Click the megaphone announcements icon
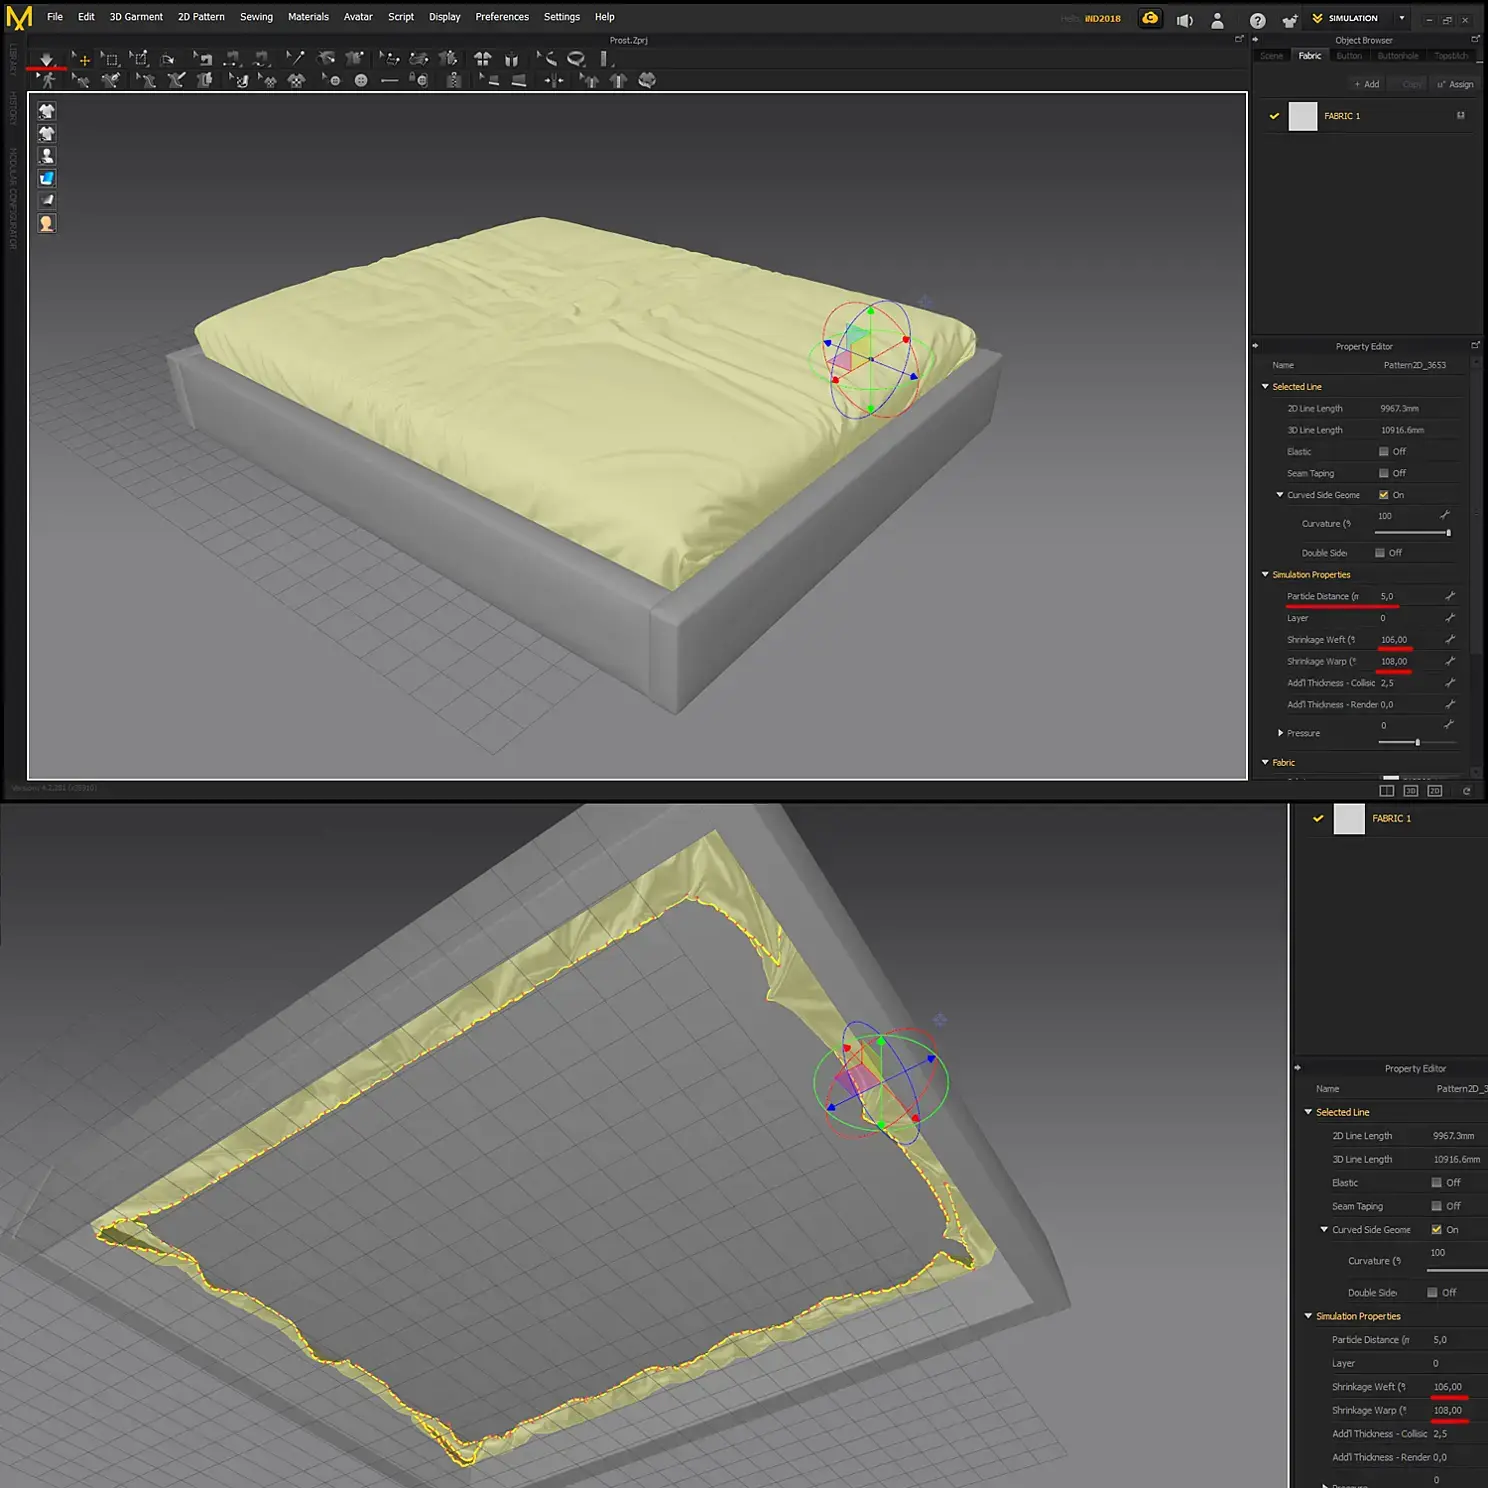The width and height of the screenshot is (1488, 1488). [1185, 20]
